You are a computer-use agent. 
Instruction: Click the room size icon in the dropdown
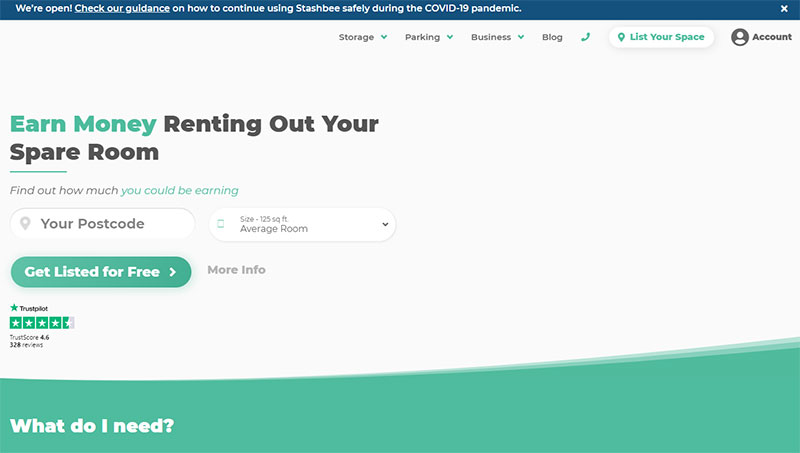click(221, 223)
